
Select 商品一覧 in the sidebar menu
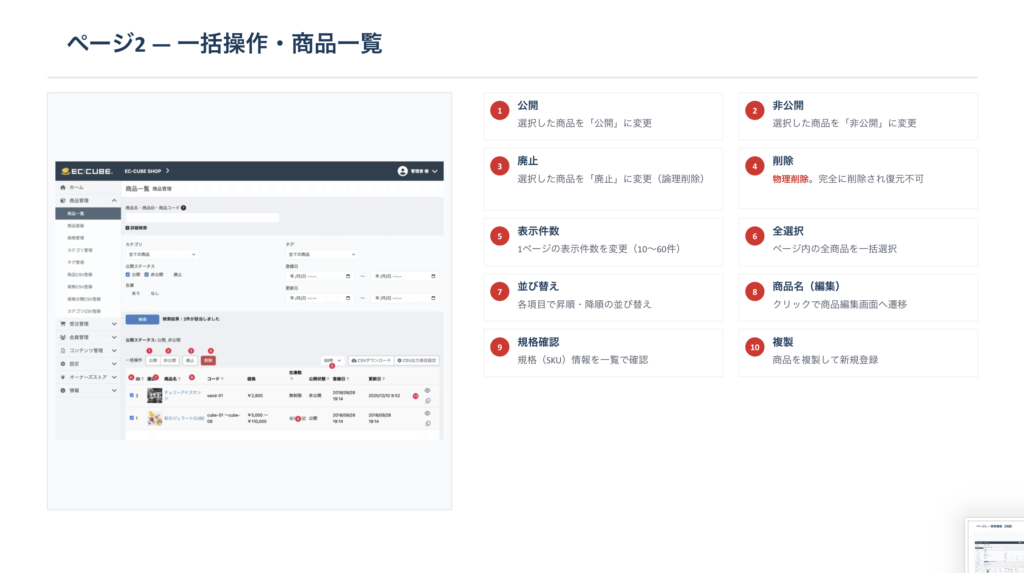point(76,214)
